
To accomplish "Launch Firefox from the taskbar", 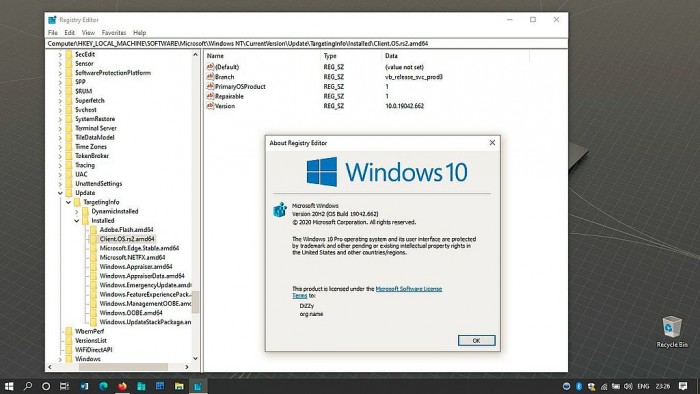I will point(122,386).
